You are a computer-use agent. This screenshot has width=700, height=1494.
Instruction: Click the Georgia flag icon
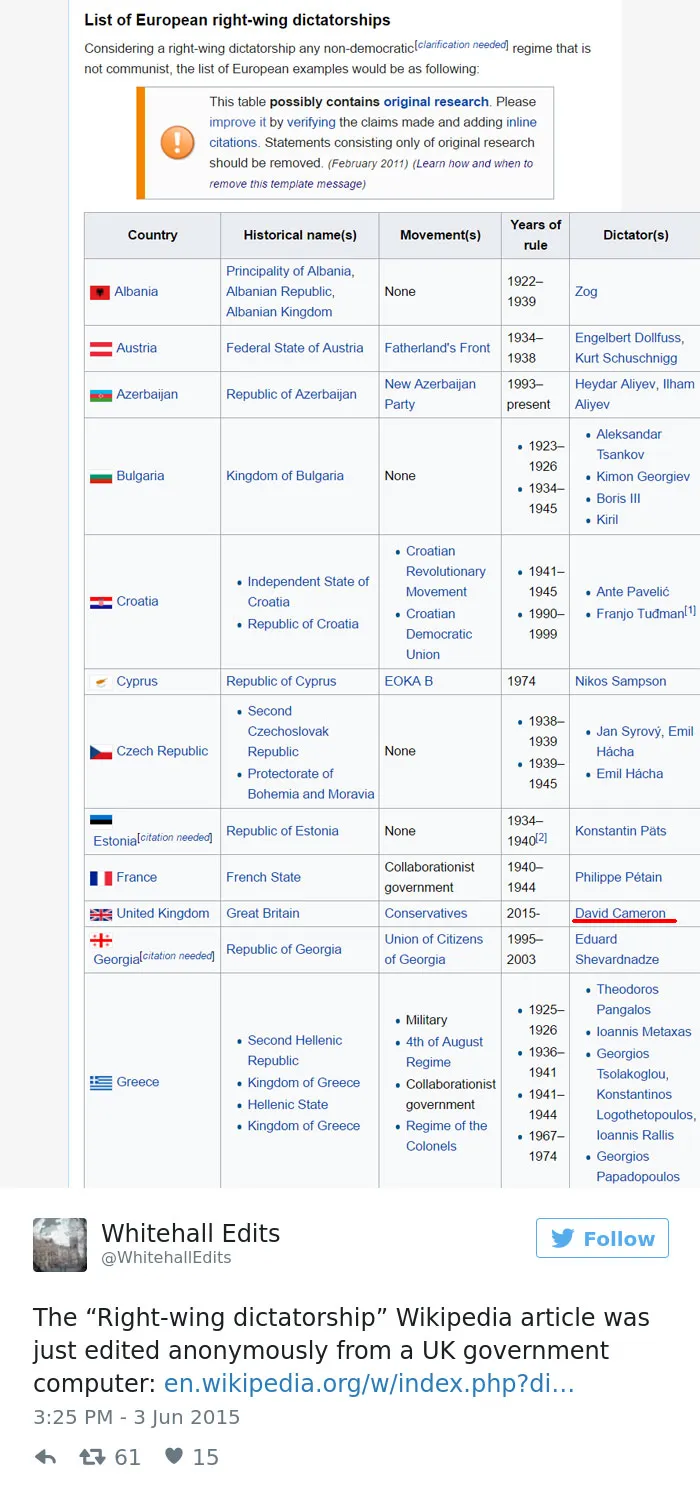tap(100, 941)
